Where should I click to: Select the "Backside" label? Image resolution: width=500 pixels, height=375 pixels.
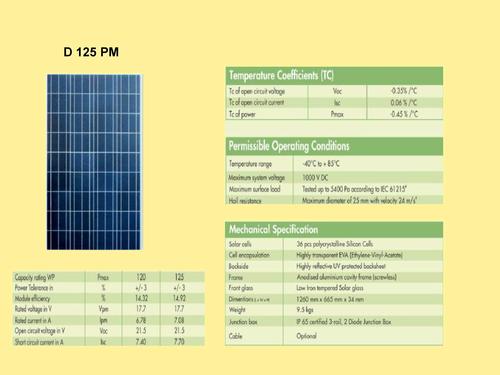click(x=238, y=266)
